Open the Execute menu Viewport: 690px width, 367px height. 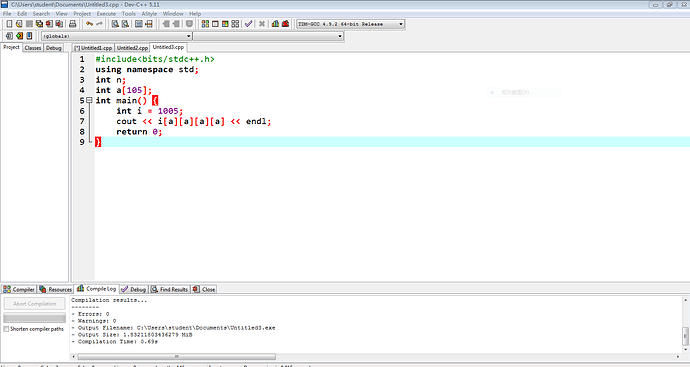point(106,14)
